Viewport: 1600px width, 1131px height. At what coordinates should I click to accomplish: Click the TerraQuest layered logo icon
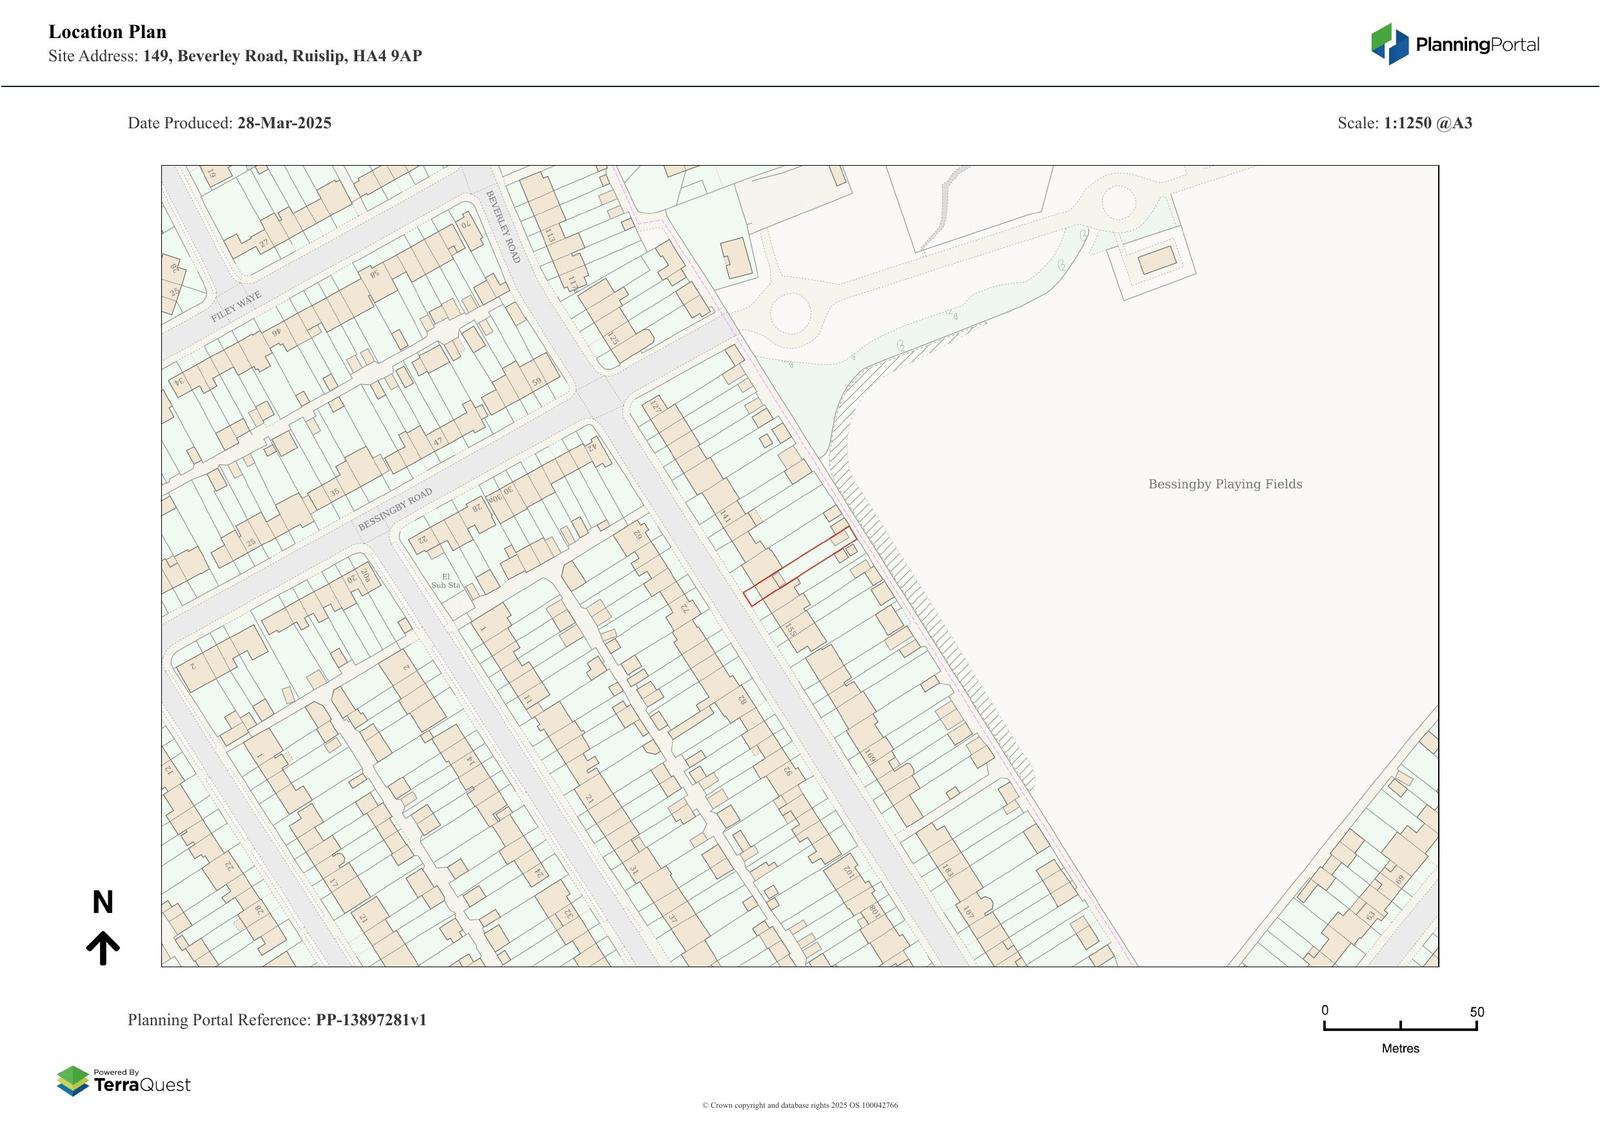pyautogui.click(x=72, y=1081)
